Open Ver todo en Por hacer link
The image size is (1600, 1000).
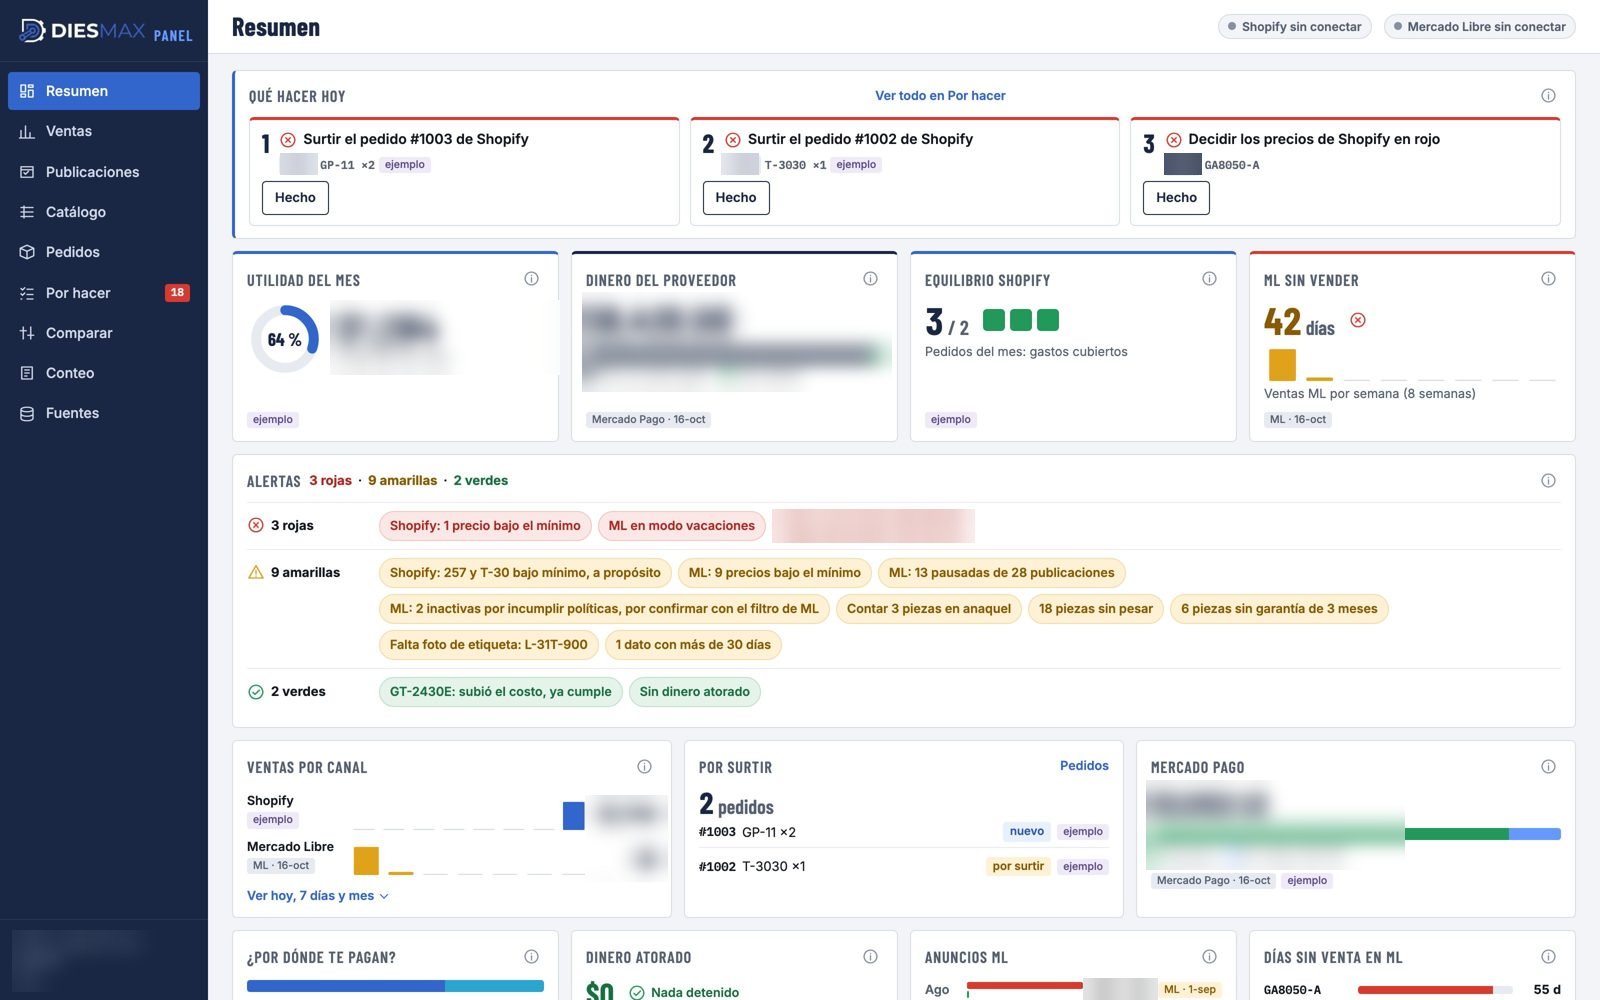tap(940, 96)
